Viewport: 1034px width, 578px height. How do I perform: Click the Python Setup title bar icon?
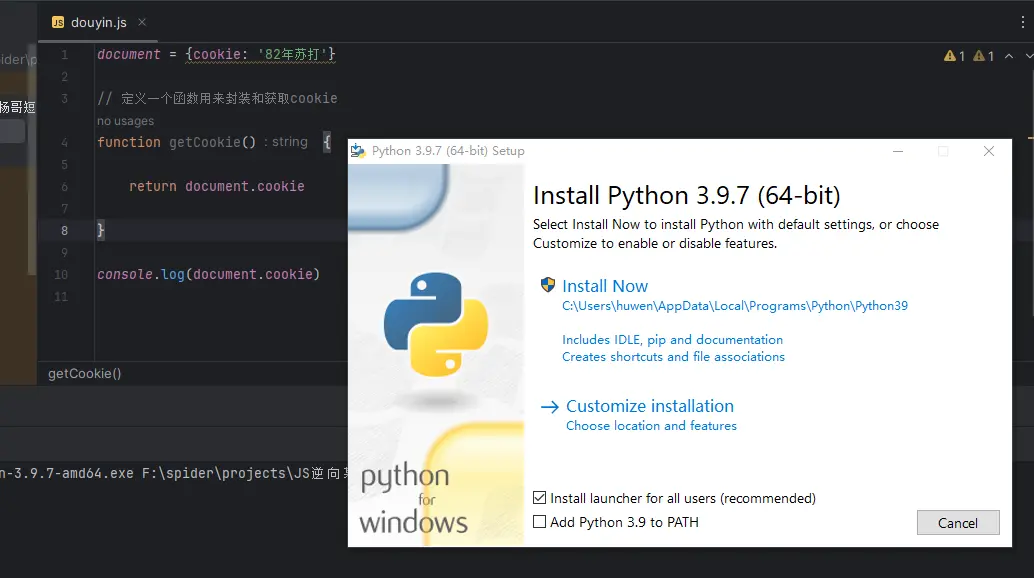[357, 151]
